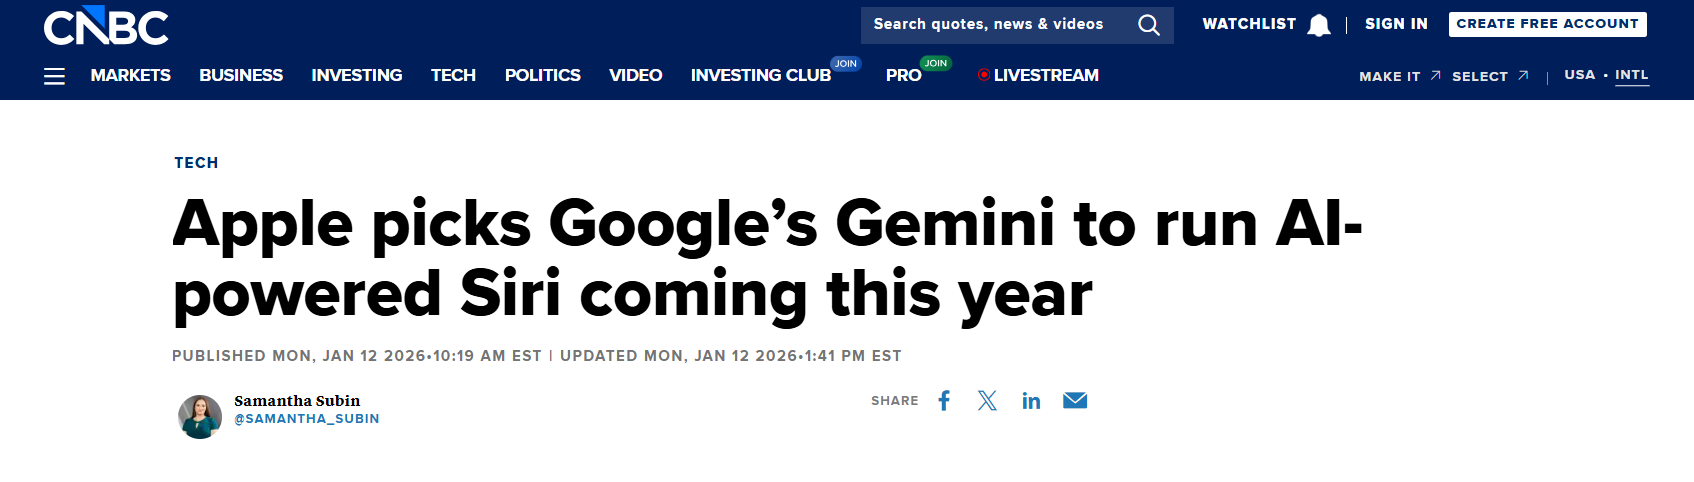
Task: Click the search quotes input field
Action: 990,25
